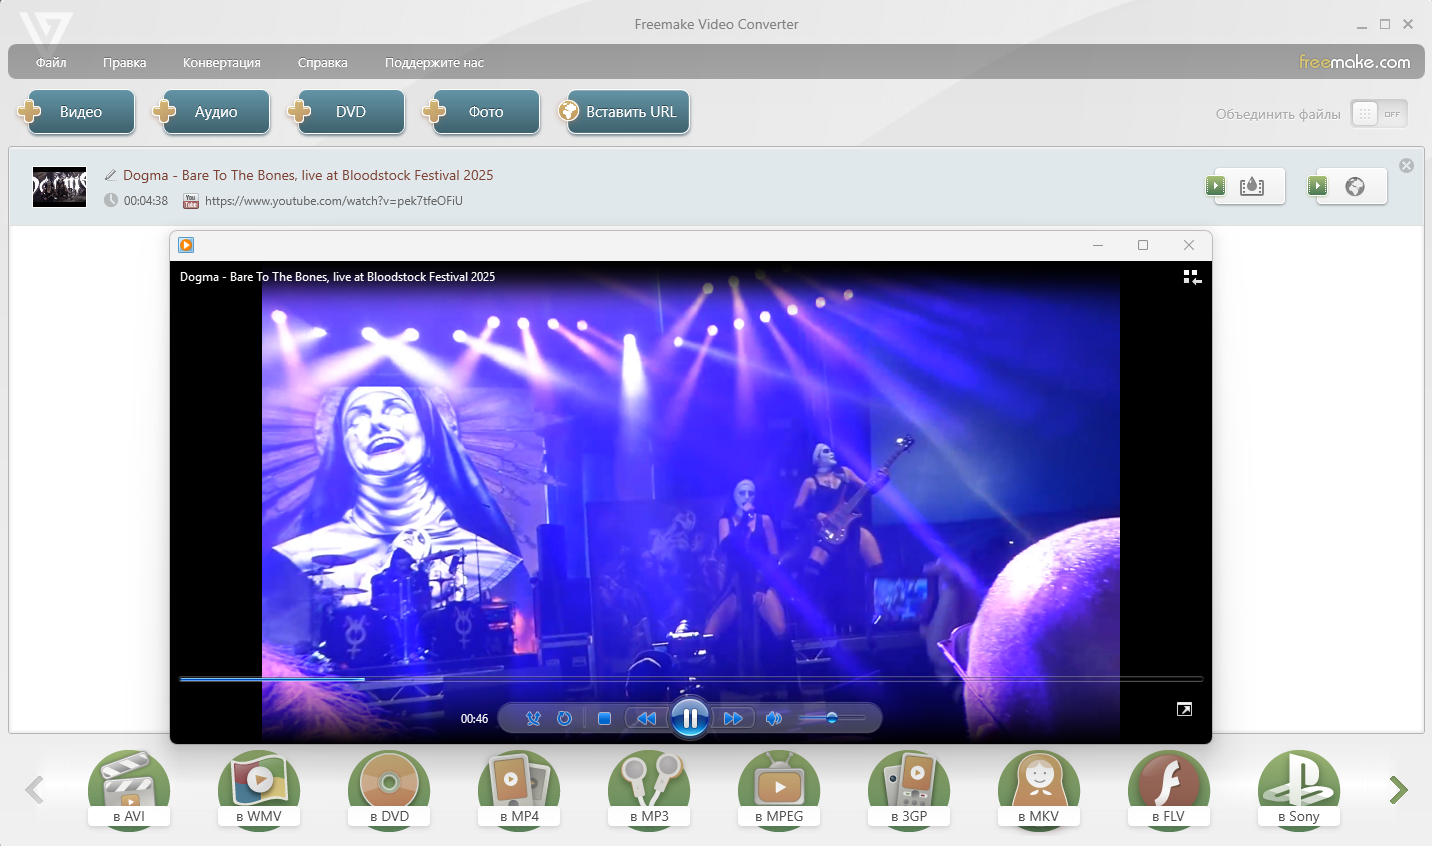
Task: Convert to DVD format
Action: [389, 789]
